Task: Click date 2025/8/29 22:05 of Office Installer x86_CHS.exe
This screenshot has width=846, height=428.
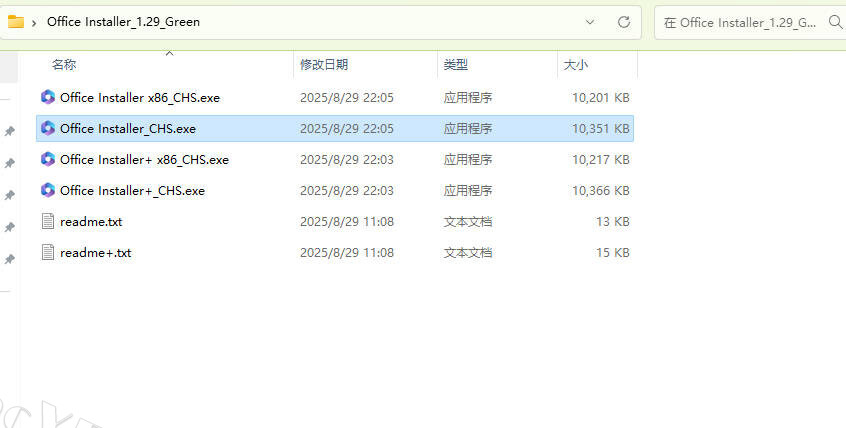Action: click(x=347, y=98)
